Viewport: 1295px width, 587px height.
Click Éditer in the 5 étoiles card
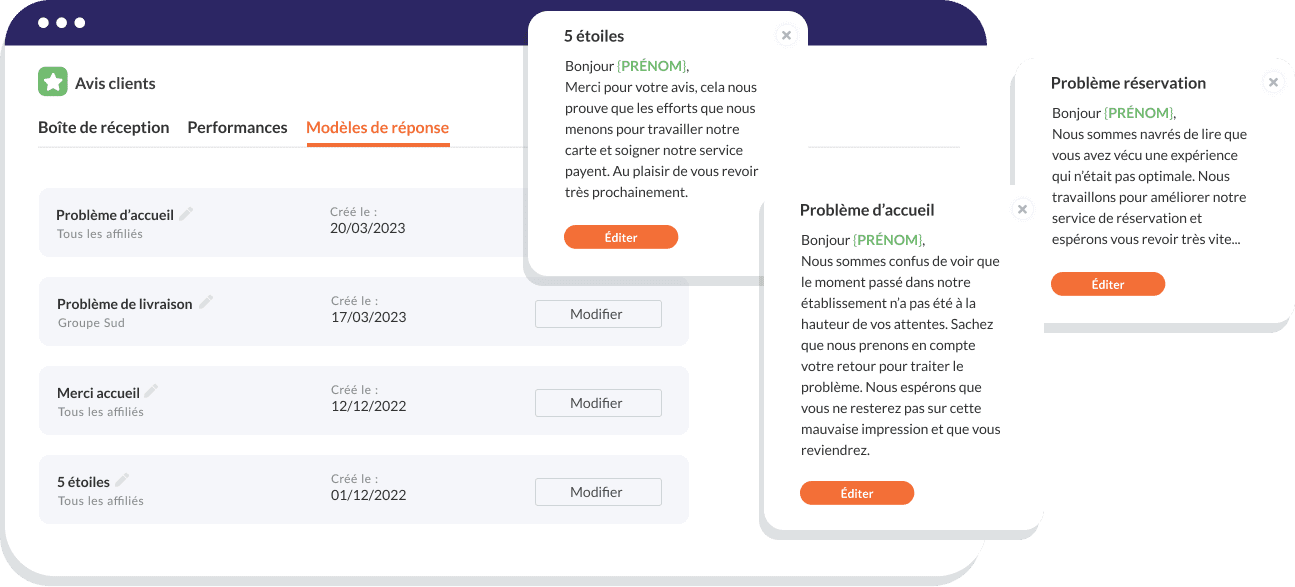pos(621,237)
